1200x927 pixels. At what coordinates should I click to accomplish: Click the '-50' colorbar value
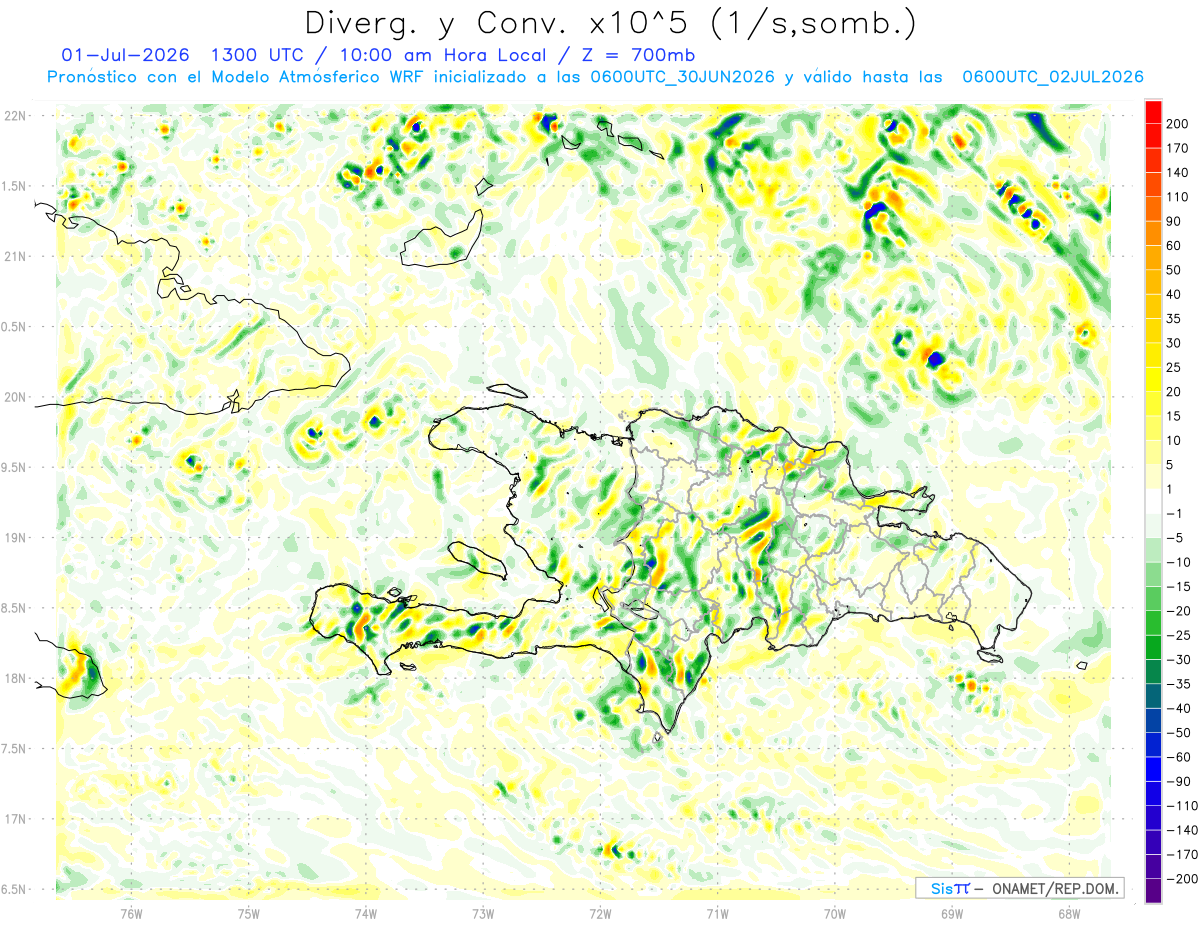click(1180, 733)
